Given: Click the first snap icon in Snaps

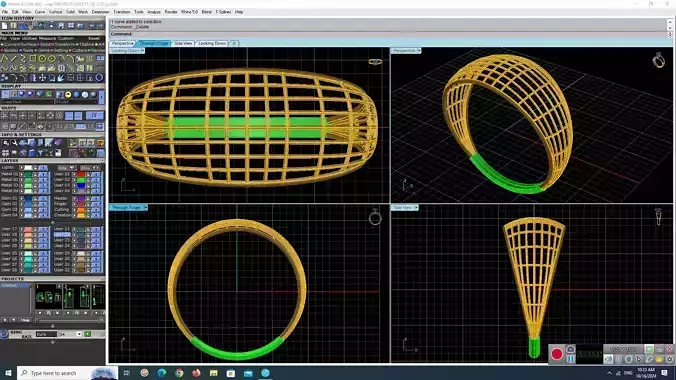Looking at the screenshot, I should [4, 116].
